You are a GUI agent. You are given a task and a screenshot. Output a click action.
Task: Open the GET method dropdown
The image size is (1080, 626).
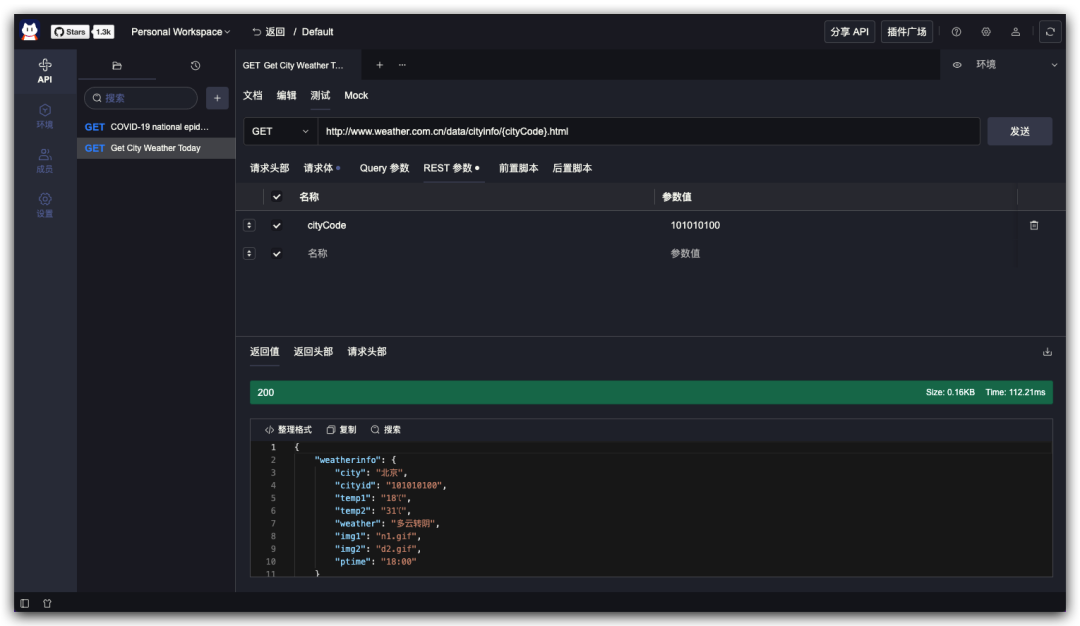(280, 131)
